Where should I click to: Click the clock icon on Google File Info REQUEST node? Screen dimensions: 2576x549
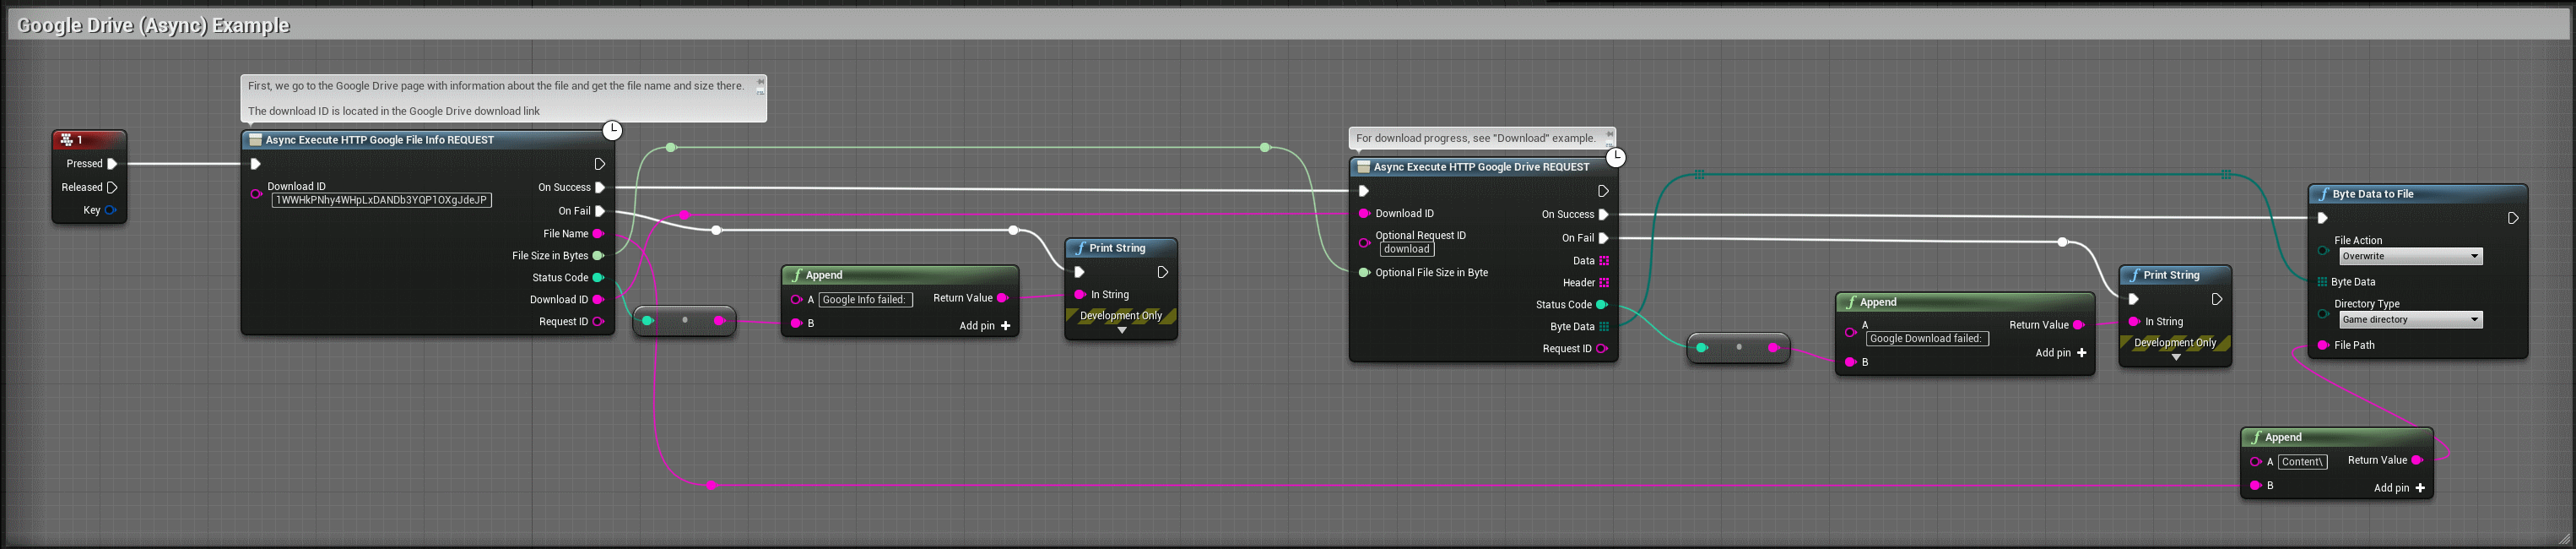pos(612,130)
